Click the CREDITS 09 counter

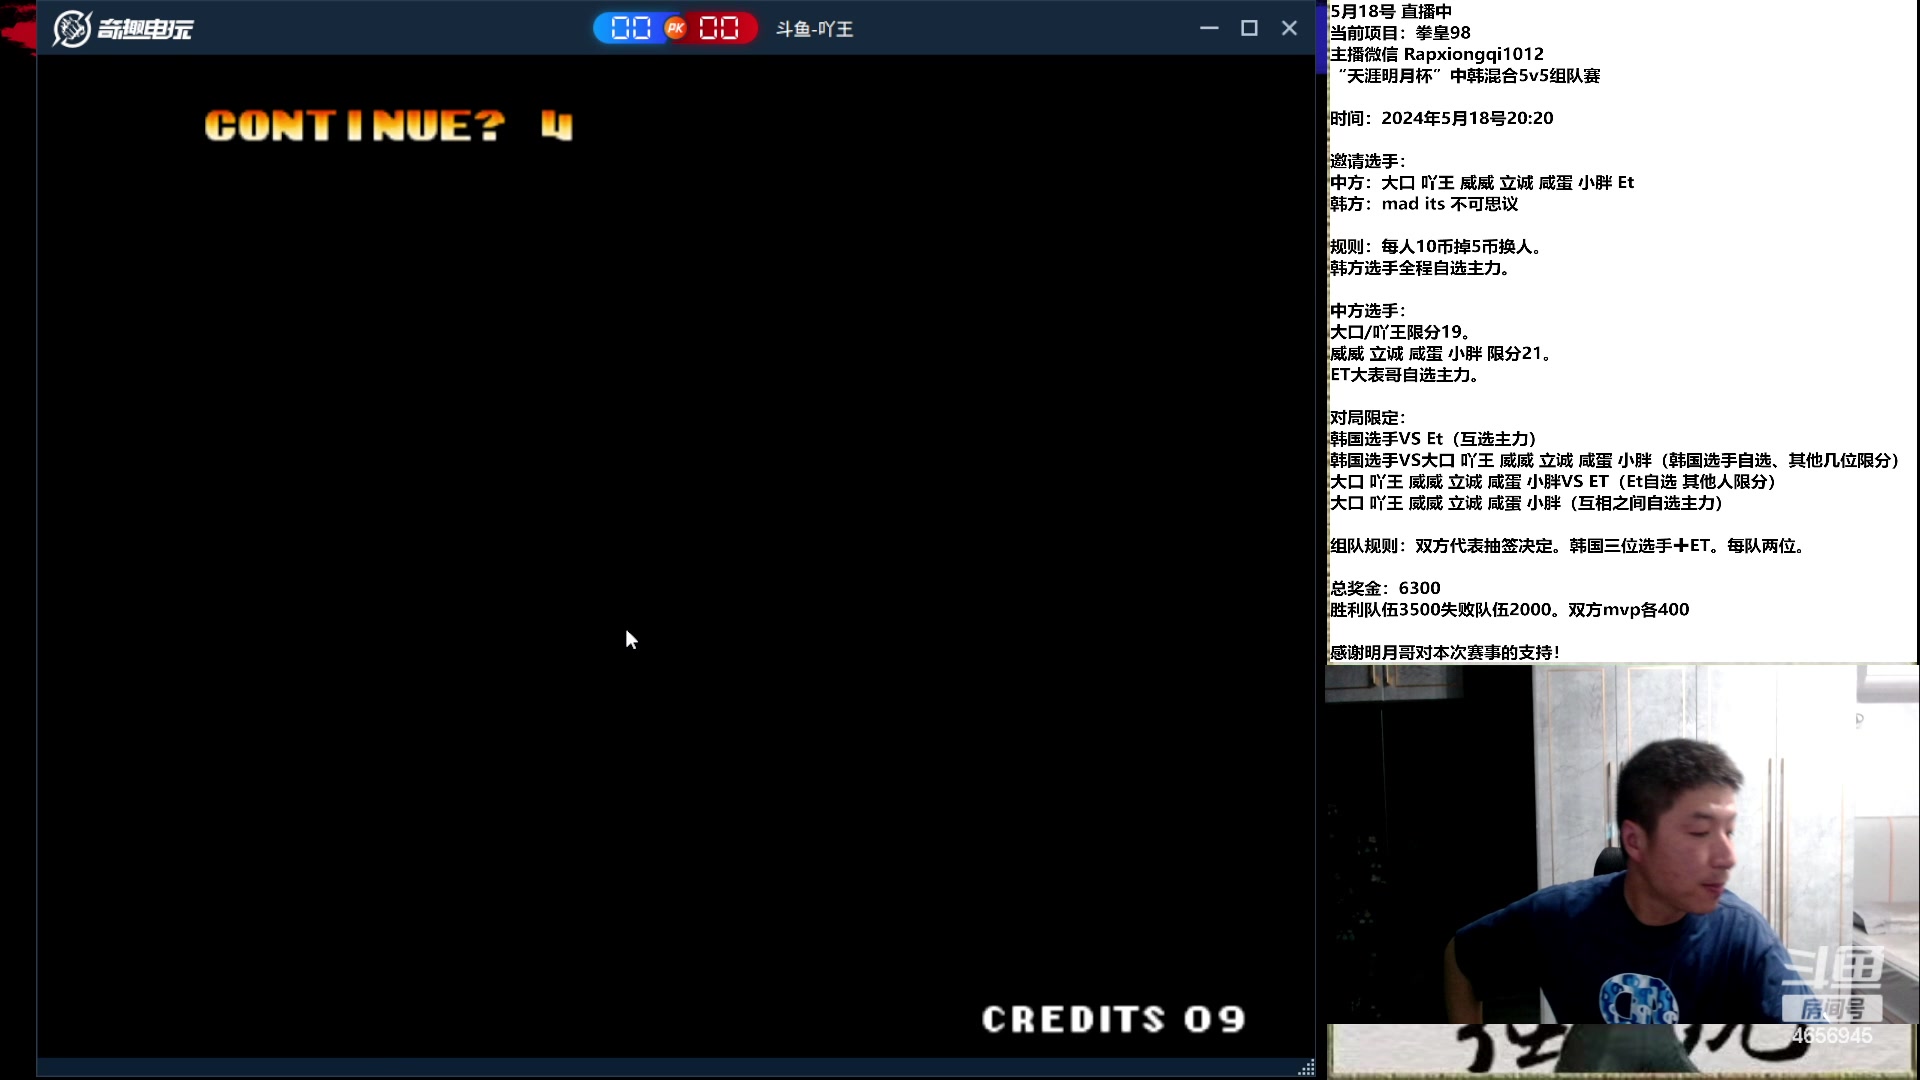1114,1019
